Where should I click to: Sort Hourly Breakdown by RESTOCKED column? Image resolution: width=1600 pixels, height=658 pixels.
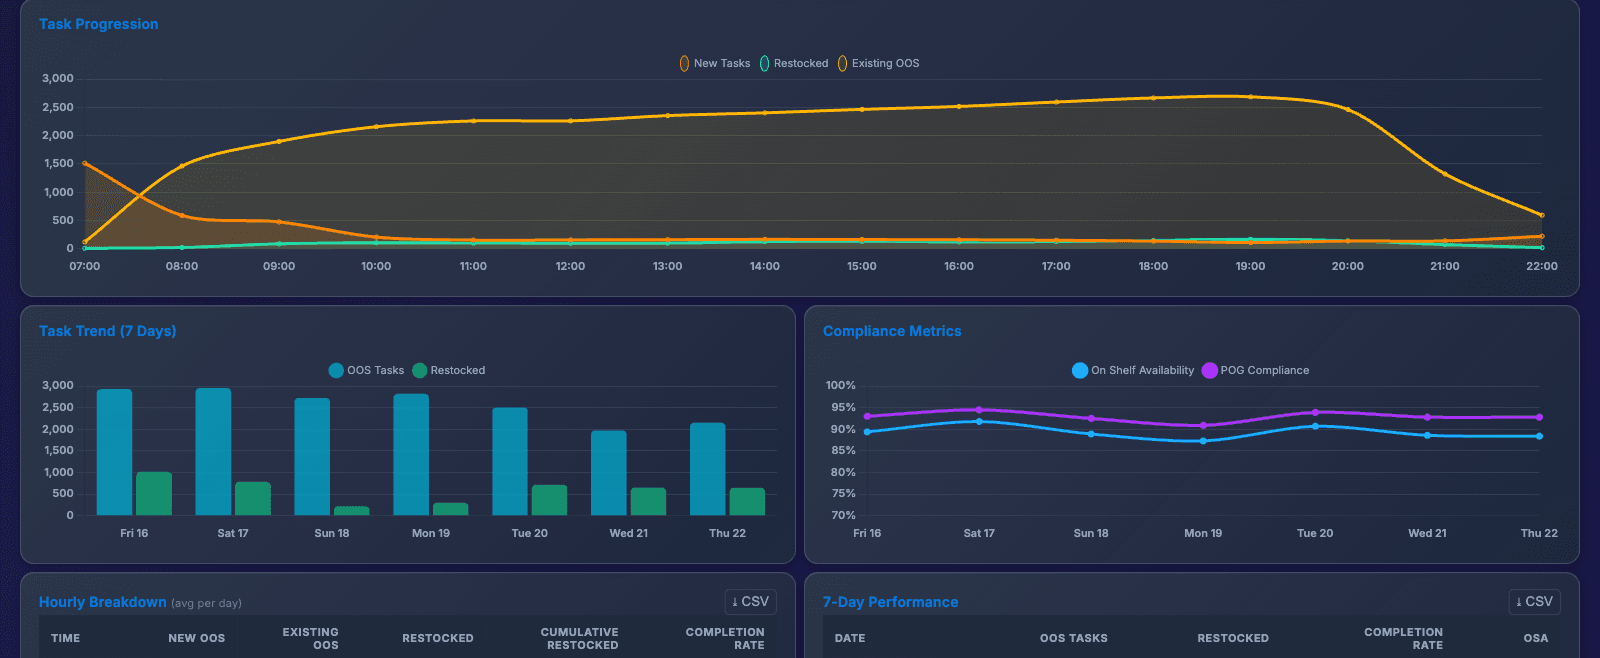438,638
